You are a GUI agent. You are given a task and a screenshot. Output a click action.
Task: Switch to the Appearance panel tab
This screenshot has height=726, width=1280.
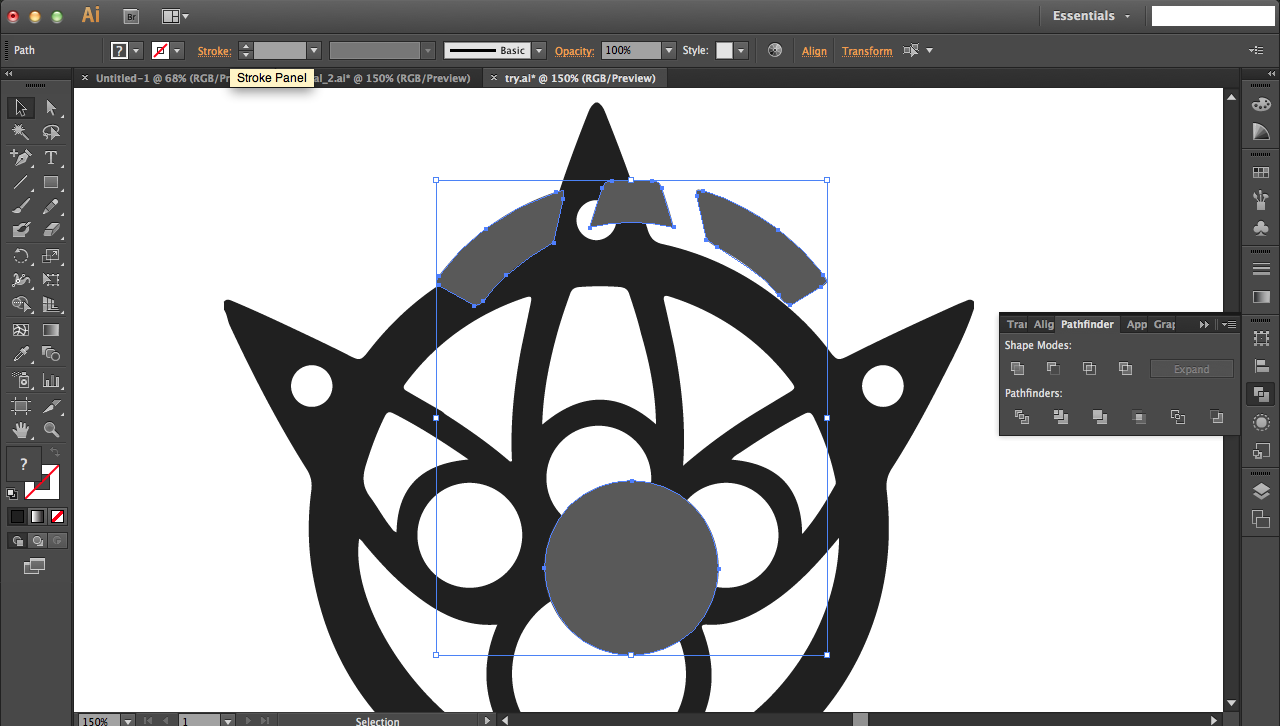pyautogui.click(x=1136, y=324)
